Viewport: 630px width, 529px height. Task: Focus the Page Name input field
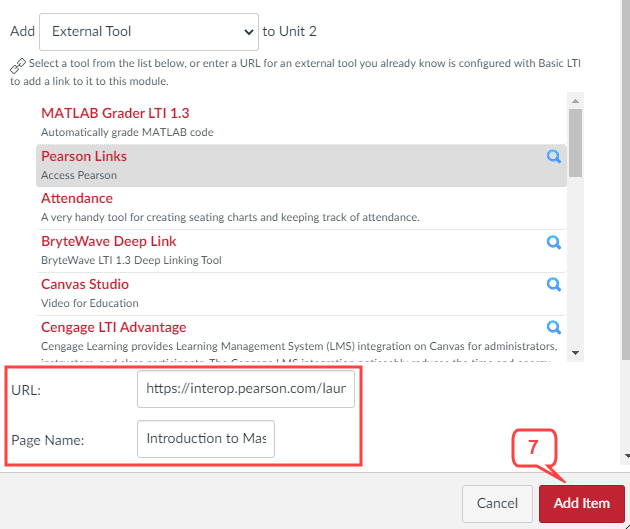click(206, 439)
